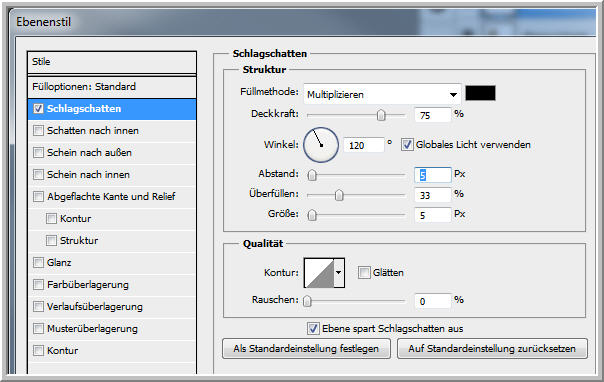Select the Farbüberlagerung row label
Image resolution: width=604 pixels, height=382 pixels.
point(88,285)
